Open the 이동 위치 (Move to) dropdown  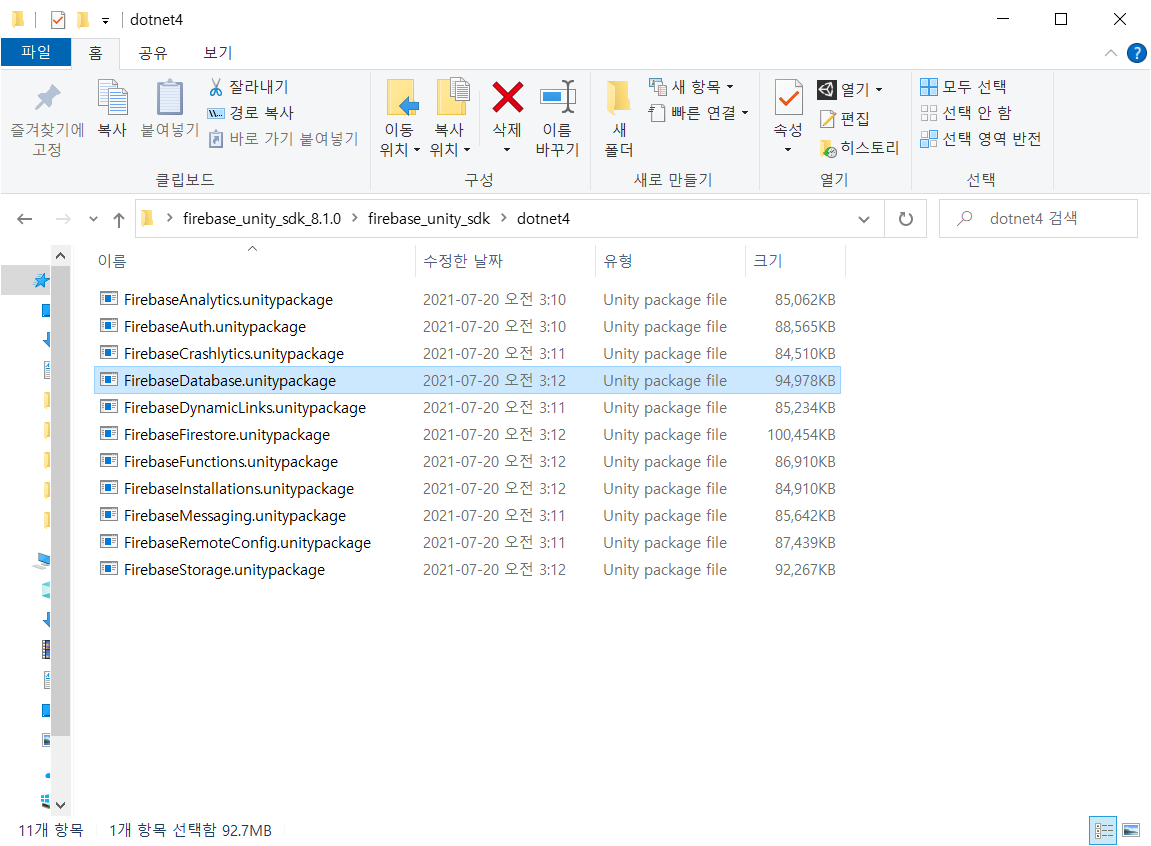[x=399, y=140]
